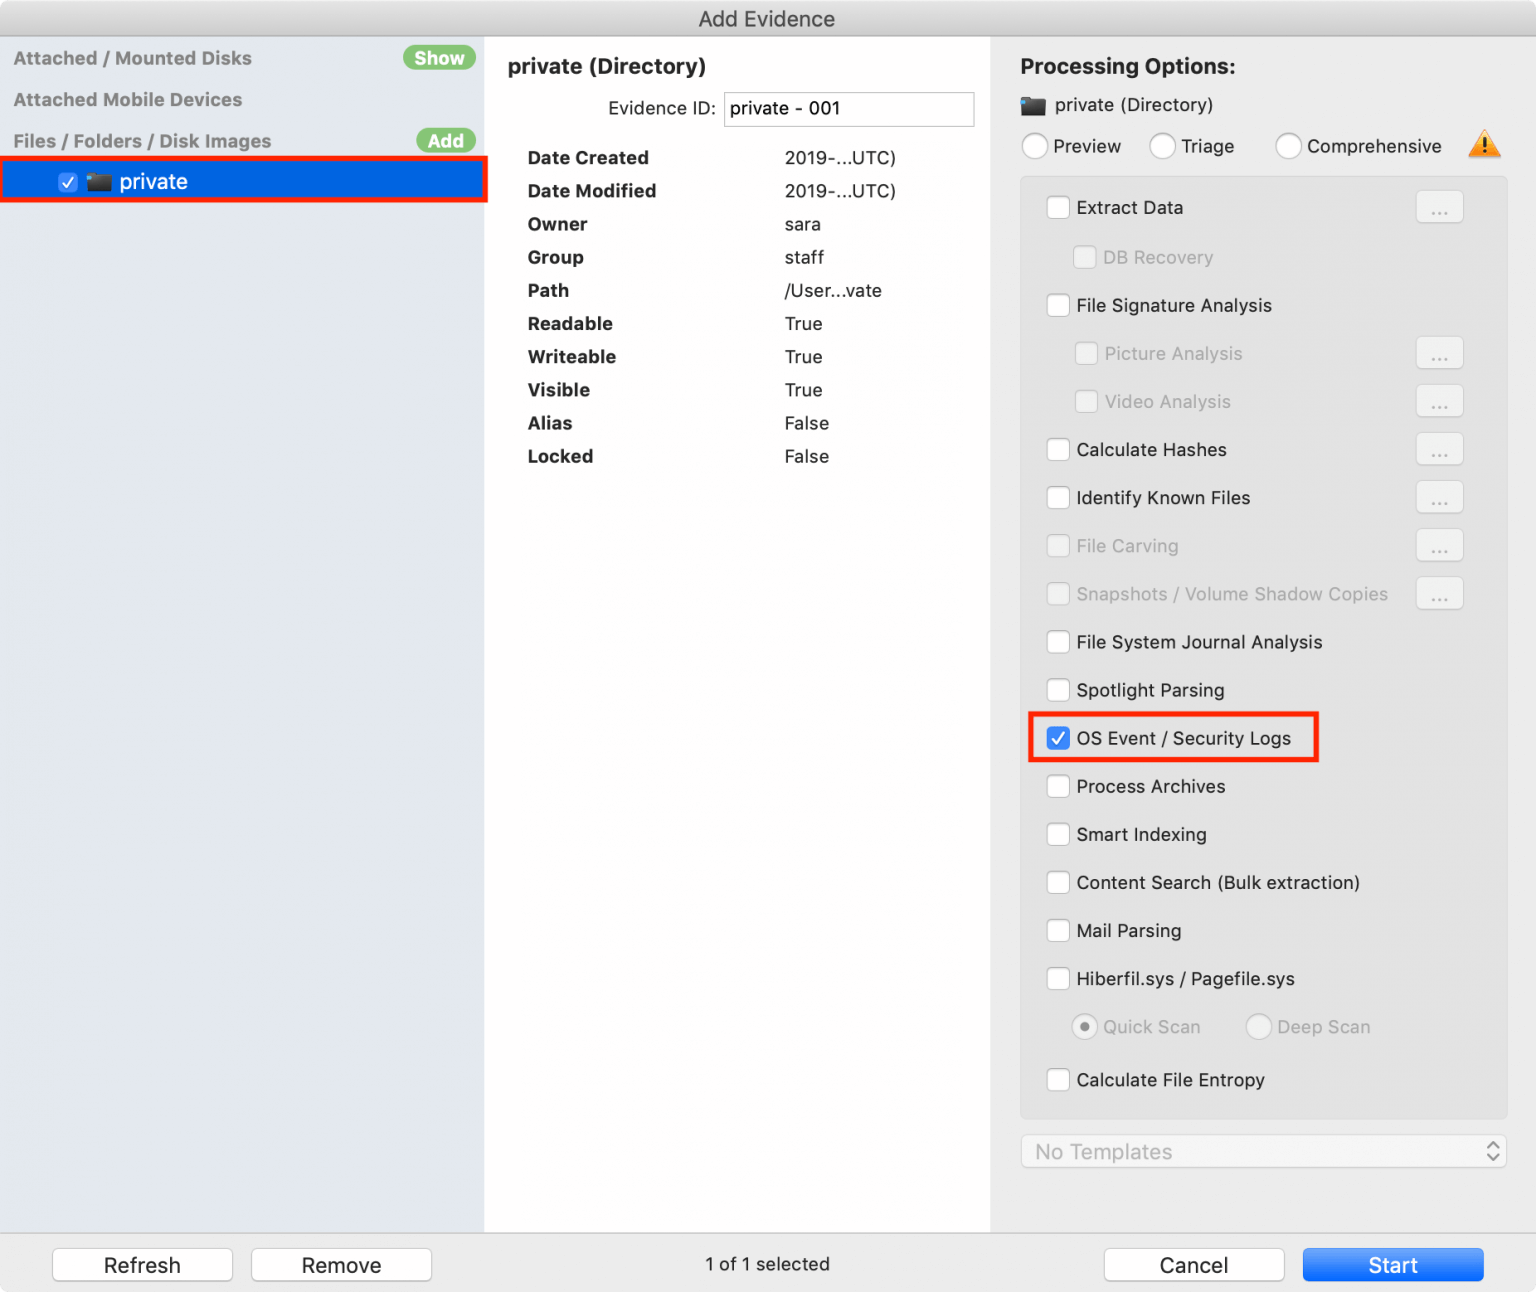Open Calculate Hashes options ellipsis icon
Screen dimensions: 1536x1292
pos(1439,449)
